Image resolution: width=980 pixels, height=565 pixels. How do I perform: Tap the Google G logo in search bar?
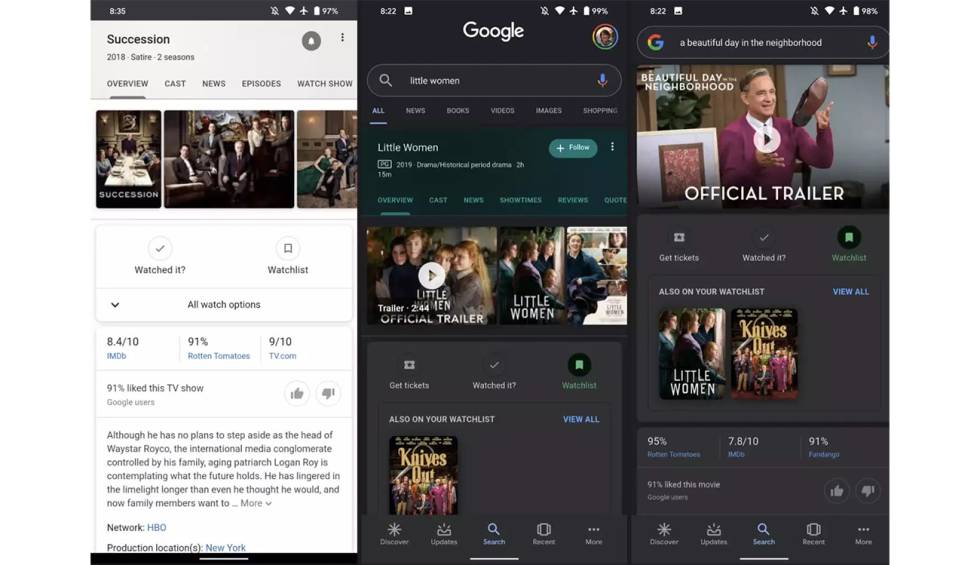(x=656, y=42)
